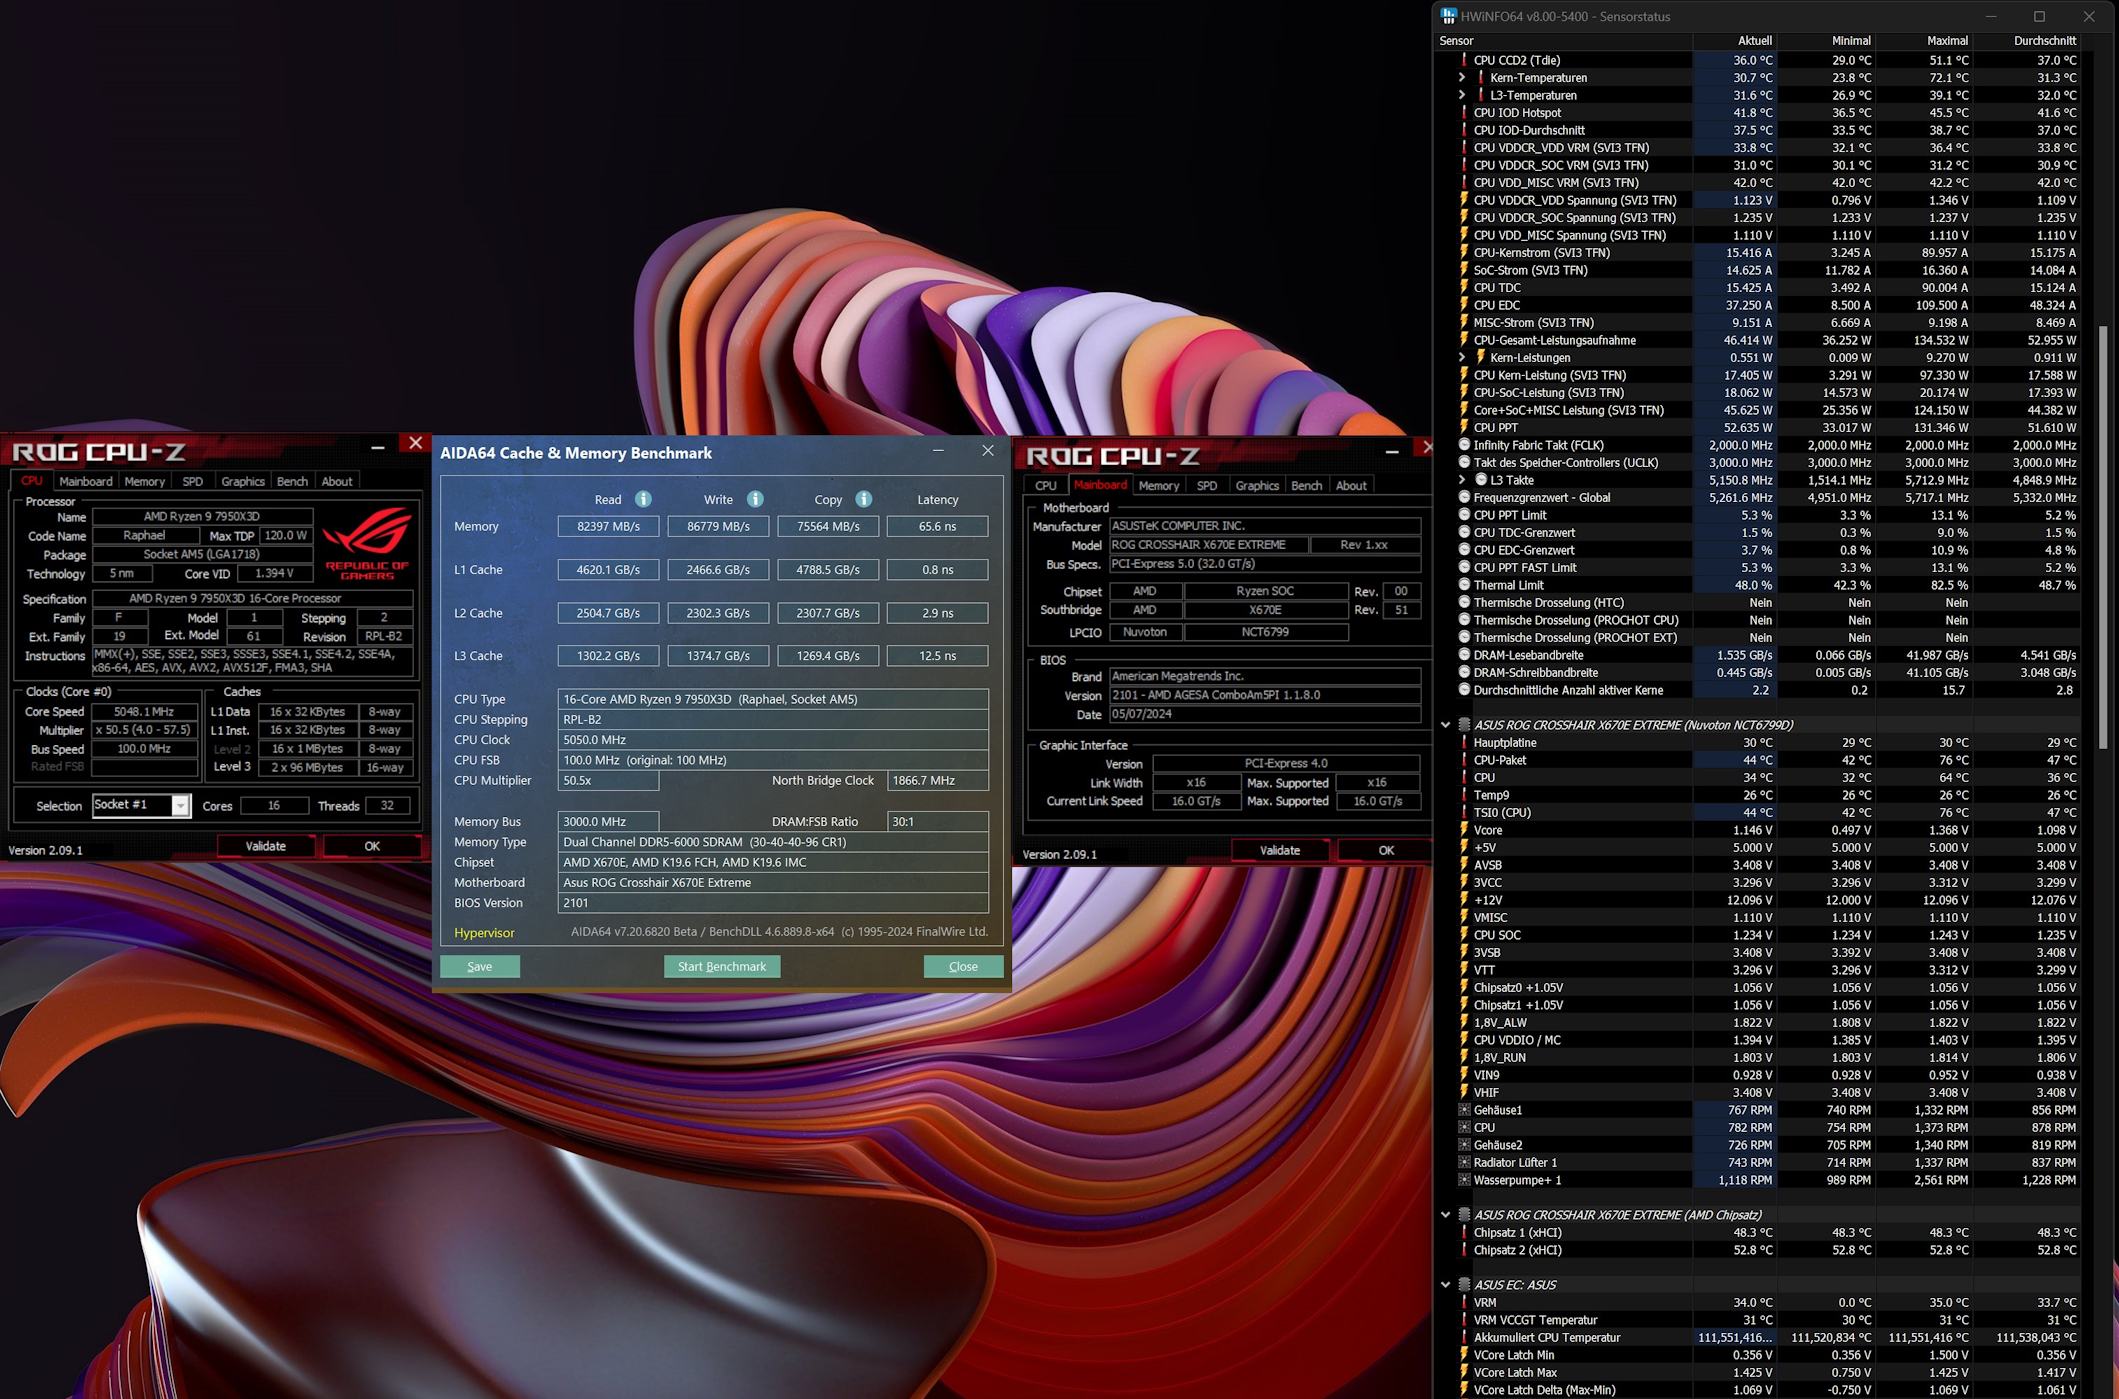Click the Aktuell column header in HWiNFO64
The image size is (2119, 1399).
coord(1733,41)
